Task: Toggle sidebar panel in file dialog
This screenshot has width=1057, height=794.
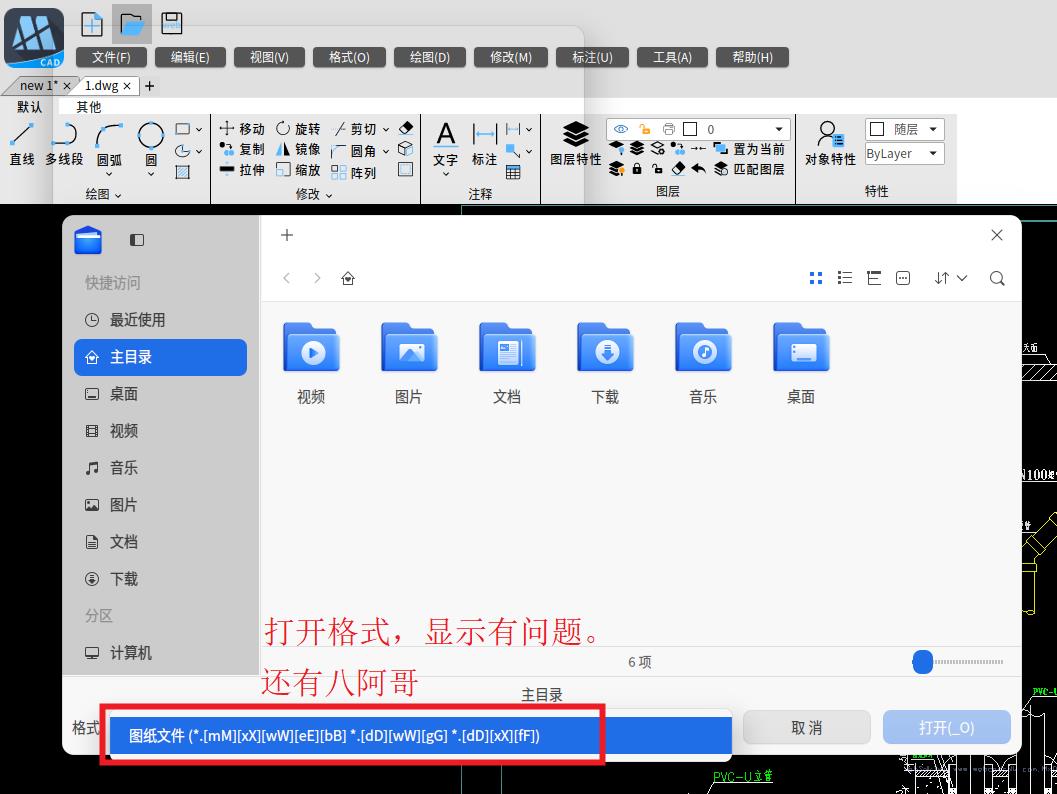Action: (x=137, y=240)
